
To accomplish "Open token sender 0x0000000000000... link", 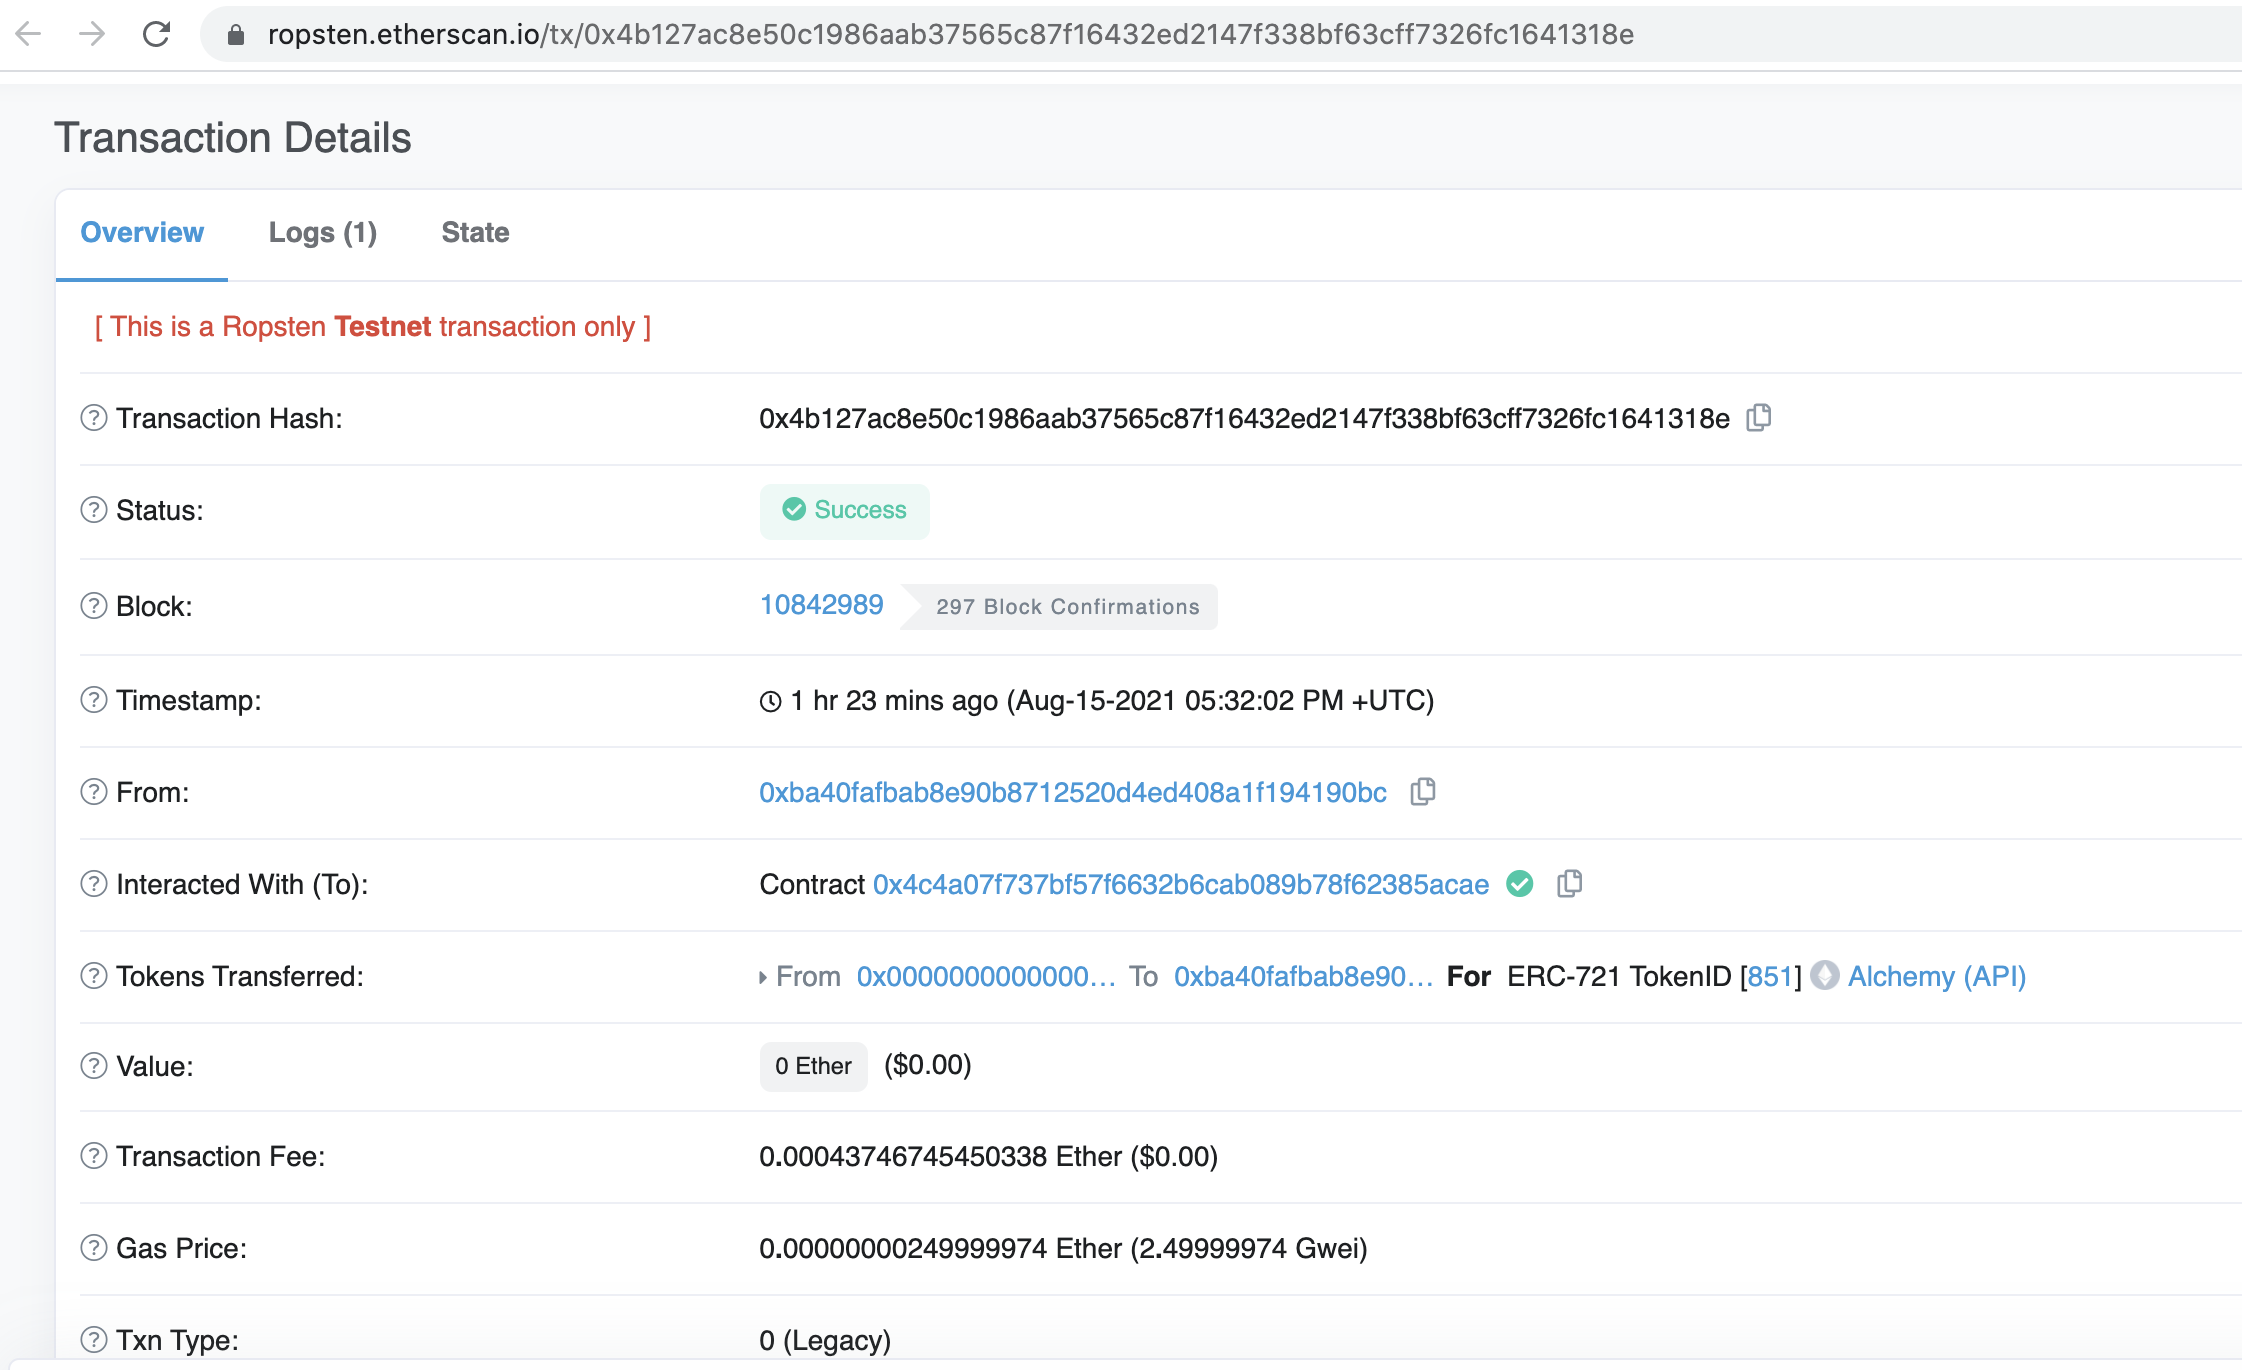I will [x=986, y=976].
